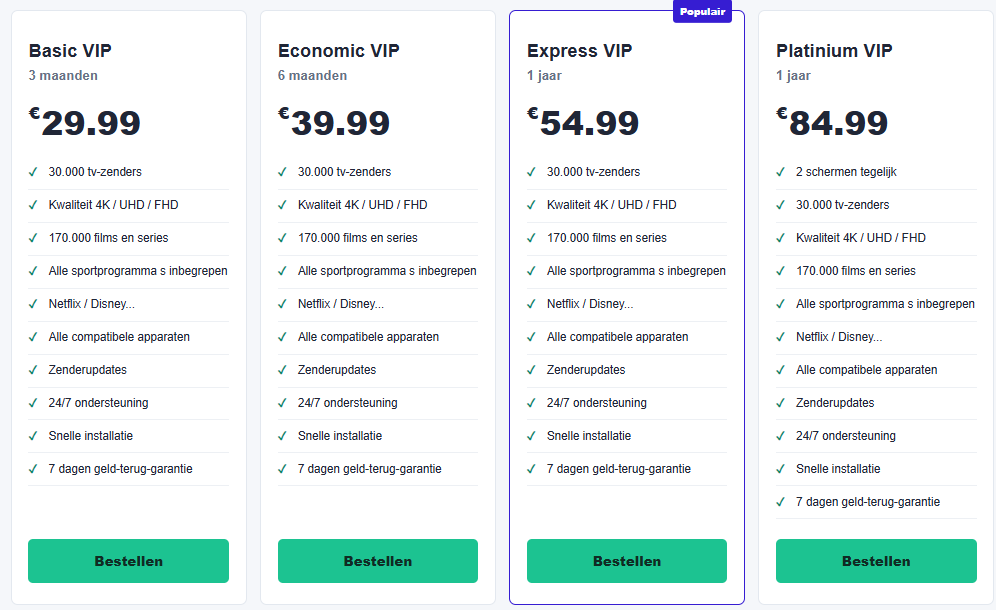Click the 3 maanden label under Basic VIP

coord(63,76)
